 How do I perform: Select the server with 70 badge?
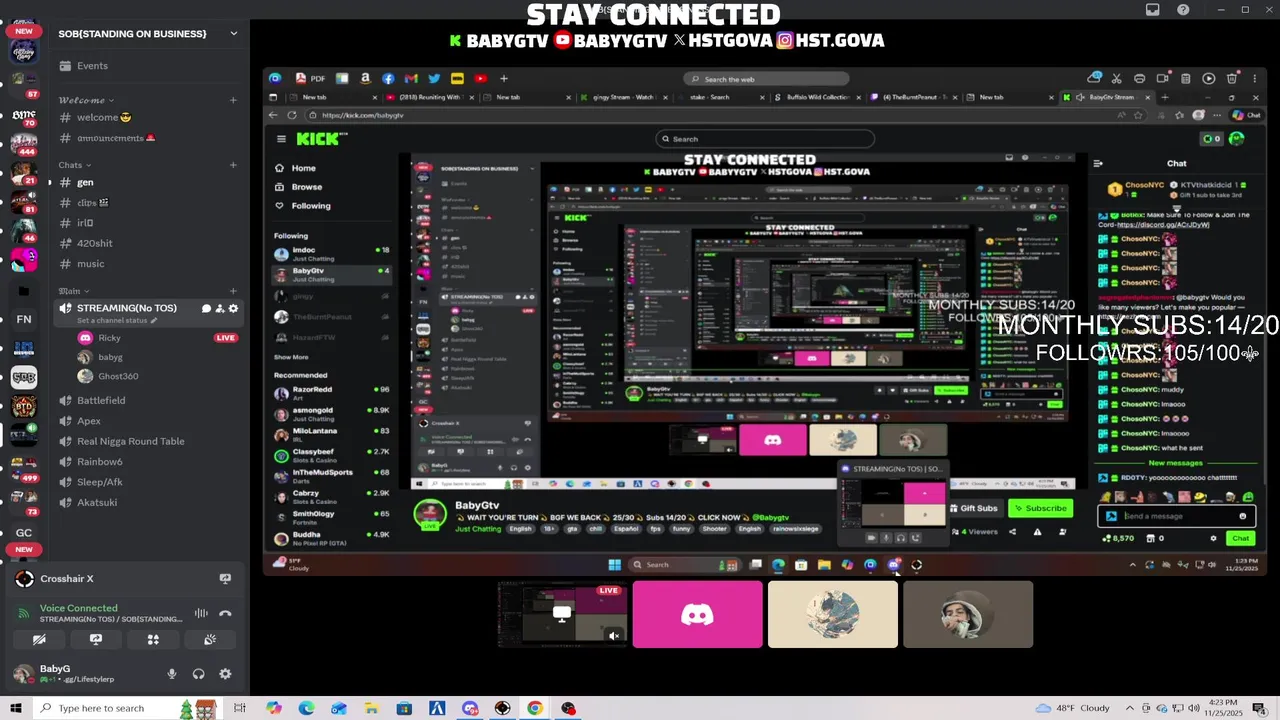point(24,116)
